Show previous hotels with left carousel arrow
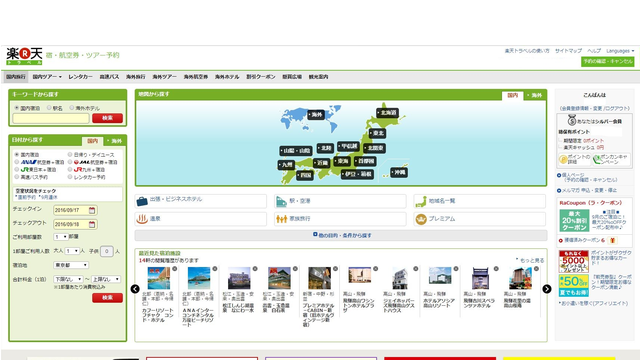 135,289
